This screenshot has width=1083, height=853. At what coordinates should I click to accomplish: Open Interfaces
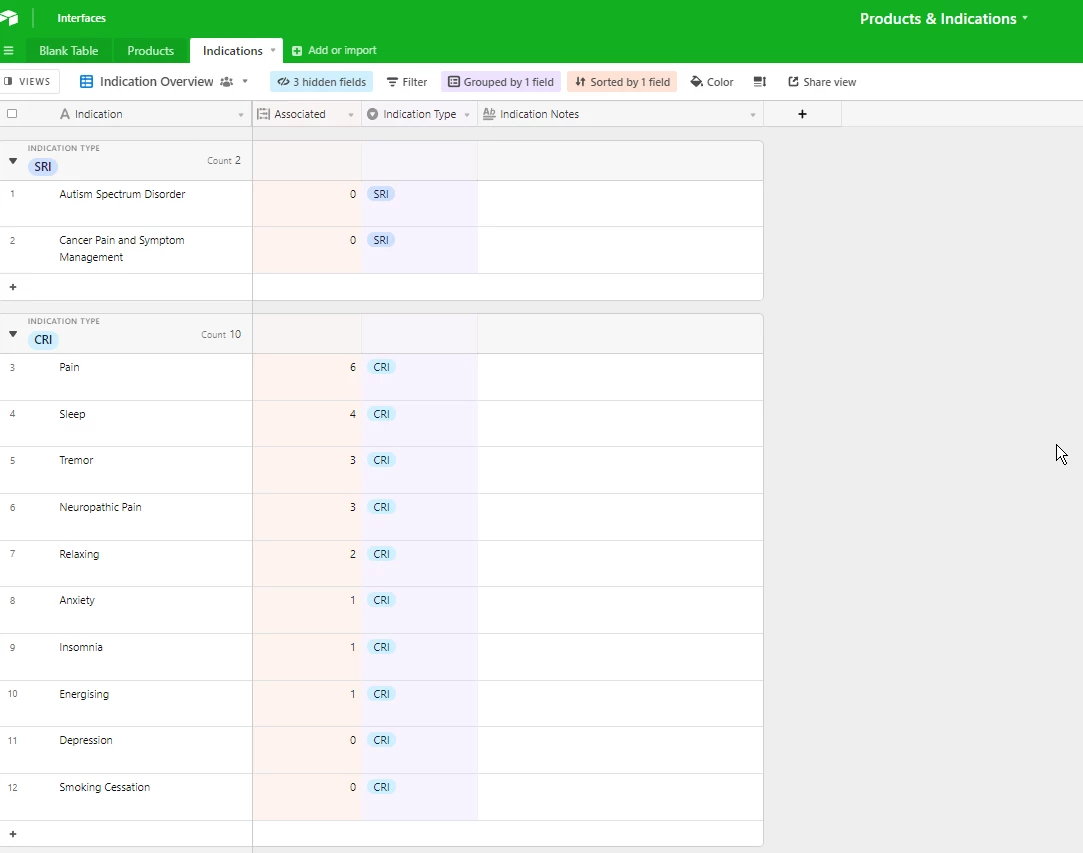[82, 18]
